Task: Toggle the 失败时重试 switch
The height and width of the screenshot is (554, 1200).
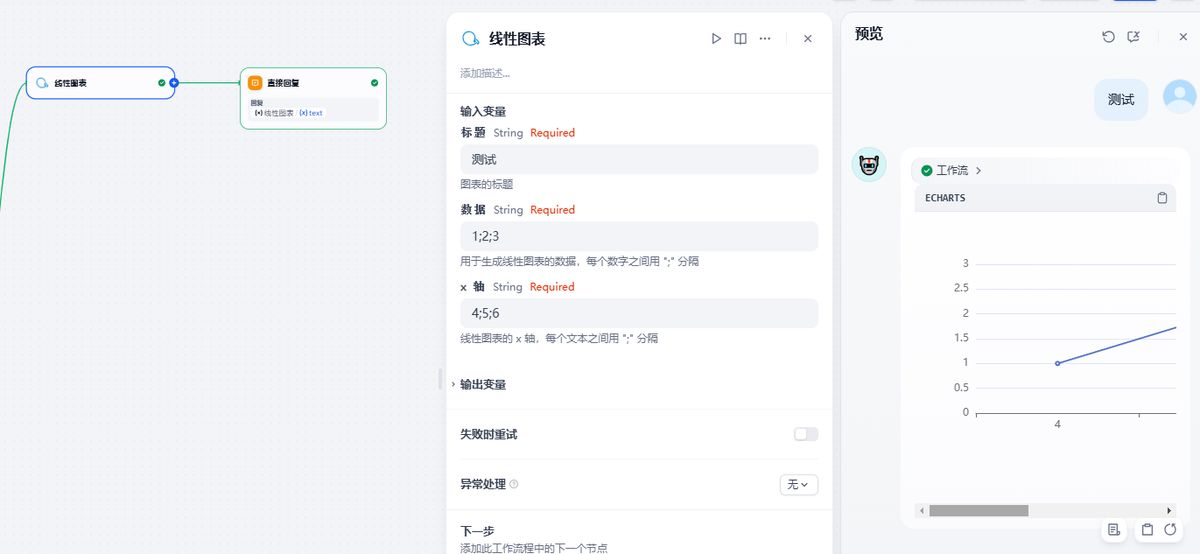Action: (805, 434)
